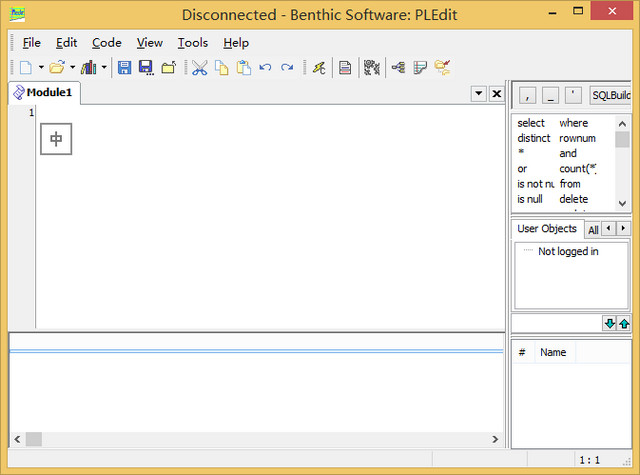Expand the dropdown arrow beside Open folder
Viewport: 640px width, 475px height.
72,68
